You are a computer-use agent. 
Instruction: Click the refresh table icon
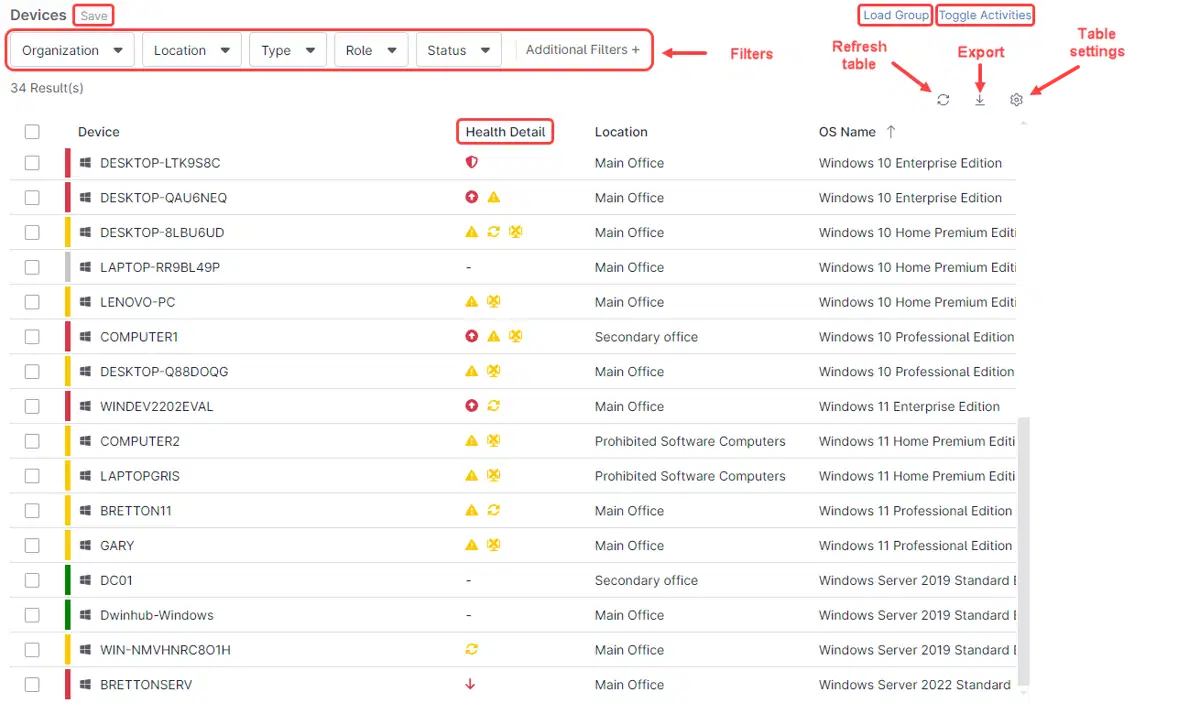(x=943, y=100)
